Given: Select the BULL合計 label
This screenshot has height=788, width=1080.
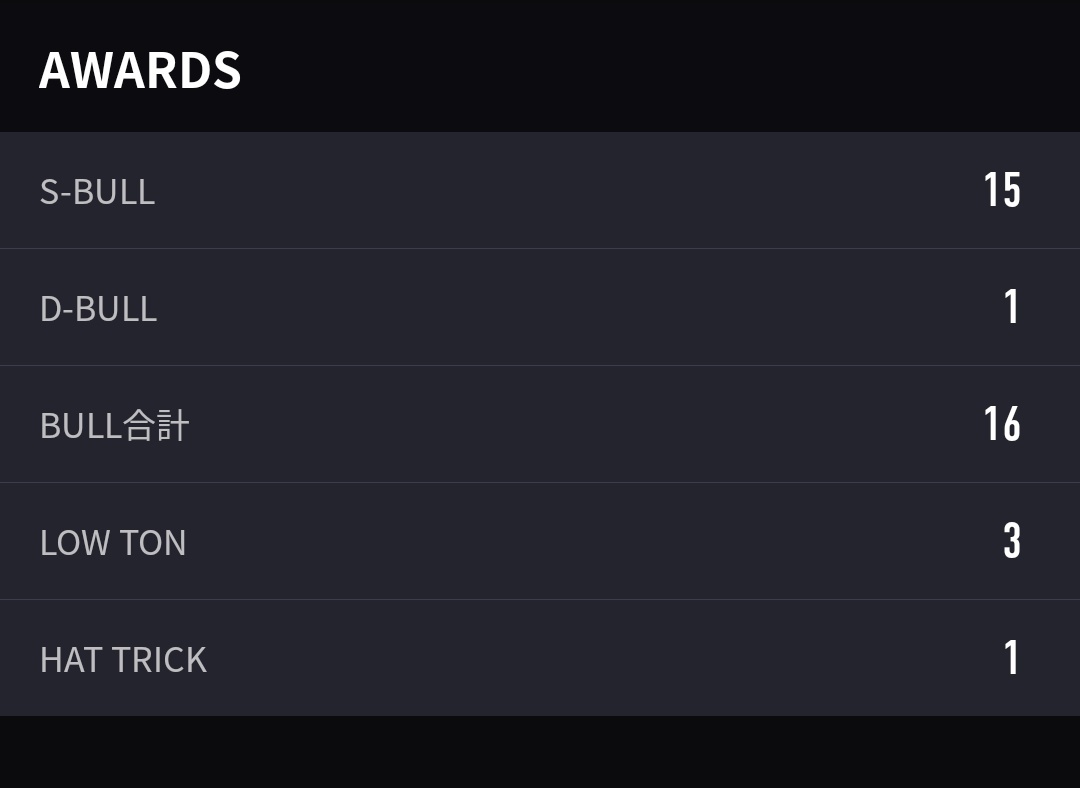Looking at the screenshot, I should click(x=114, y=426).
